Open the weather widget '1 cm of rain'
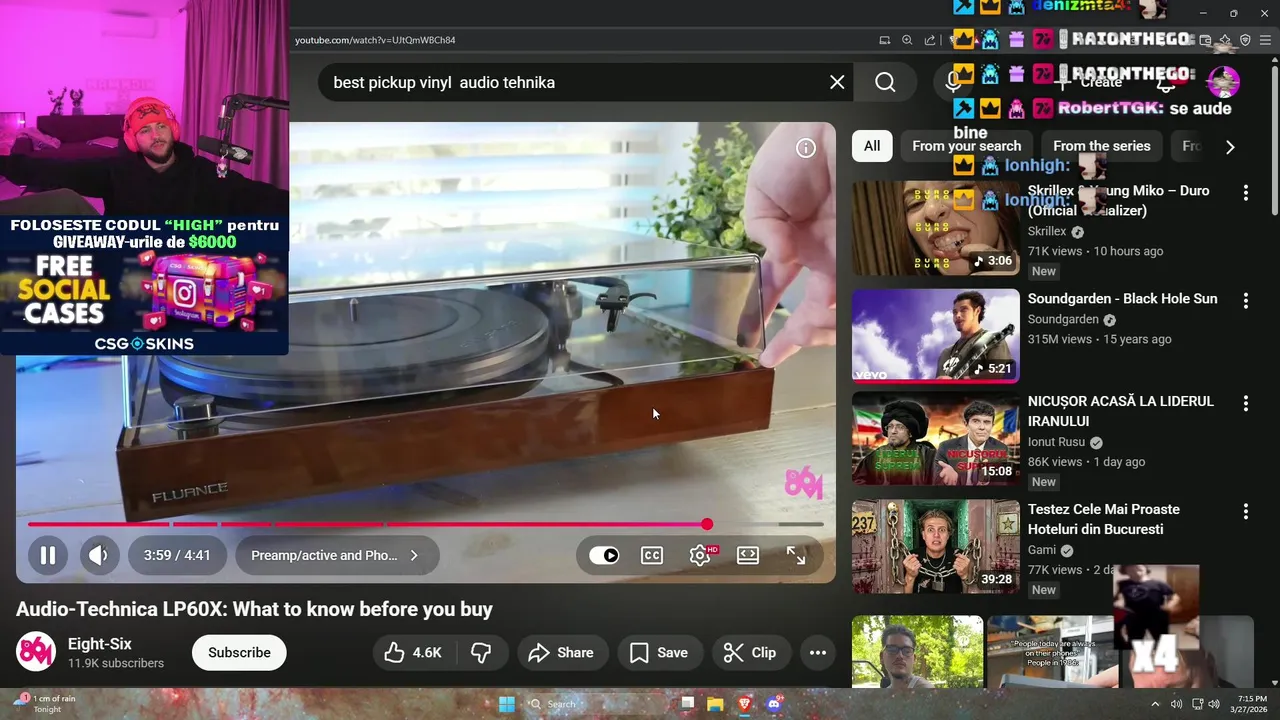The image size is (1280, 720). click(x=45, y=703)
